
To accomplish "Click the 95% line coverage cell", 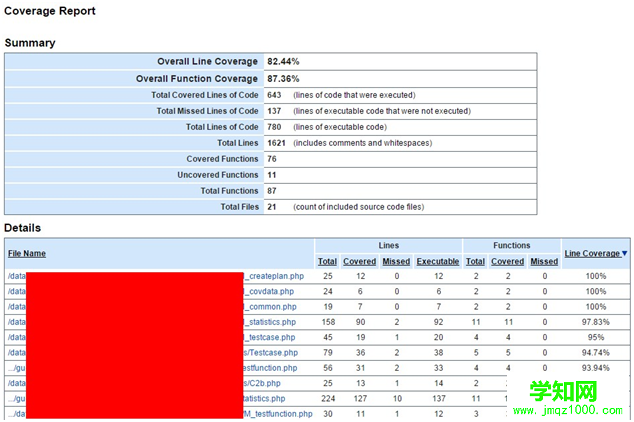I will 596,337.
